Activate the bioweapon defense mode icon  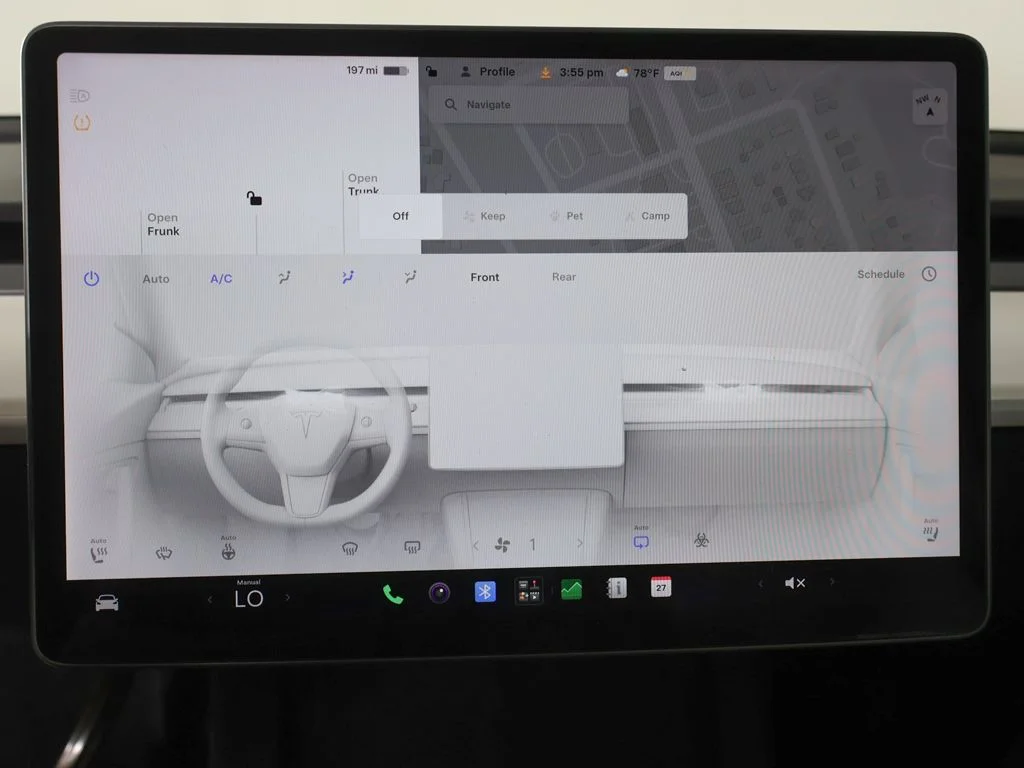coord(701,540)
